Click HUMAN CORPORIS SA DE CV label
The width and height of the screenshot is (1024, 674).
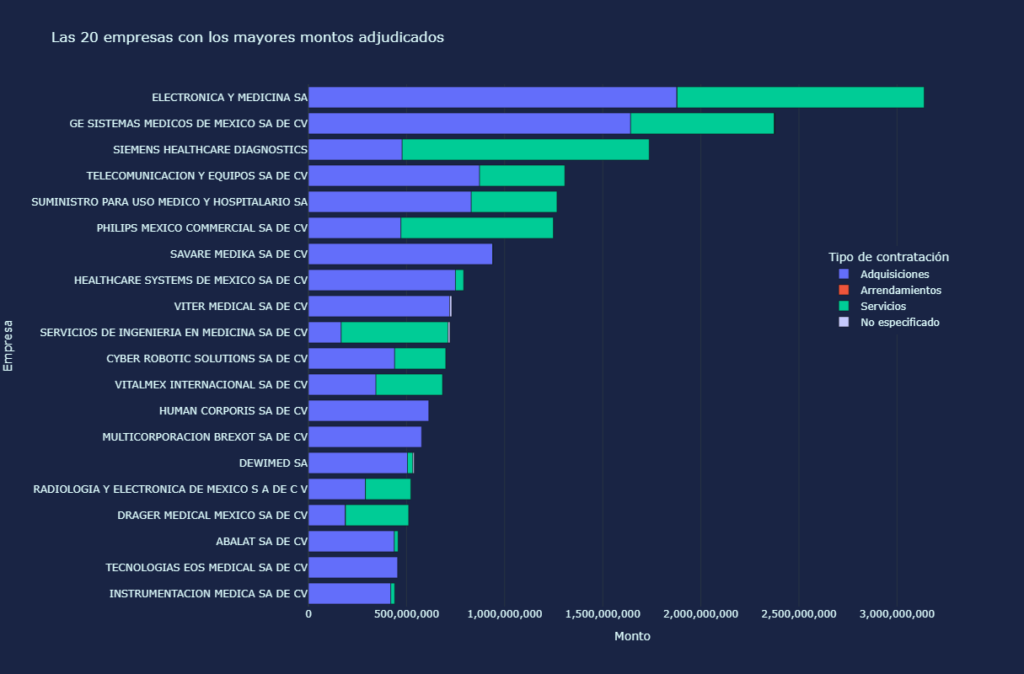click(233, 411)
